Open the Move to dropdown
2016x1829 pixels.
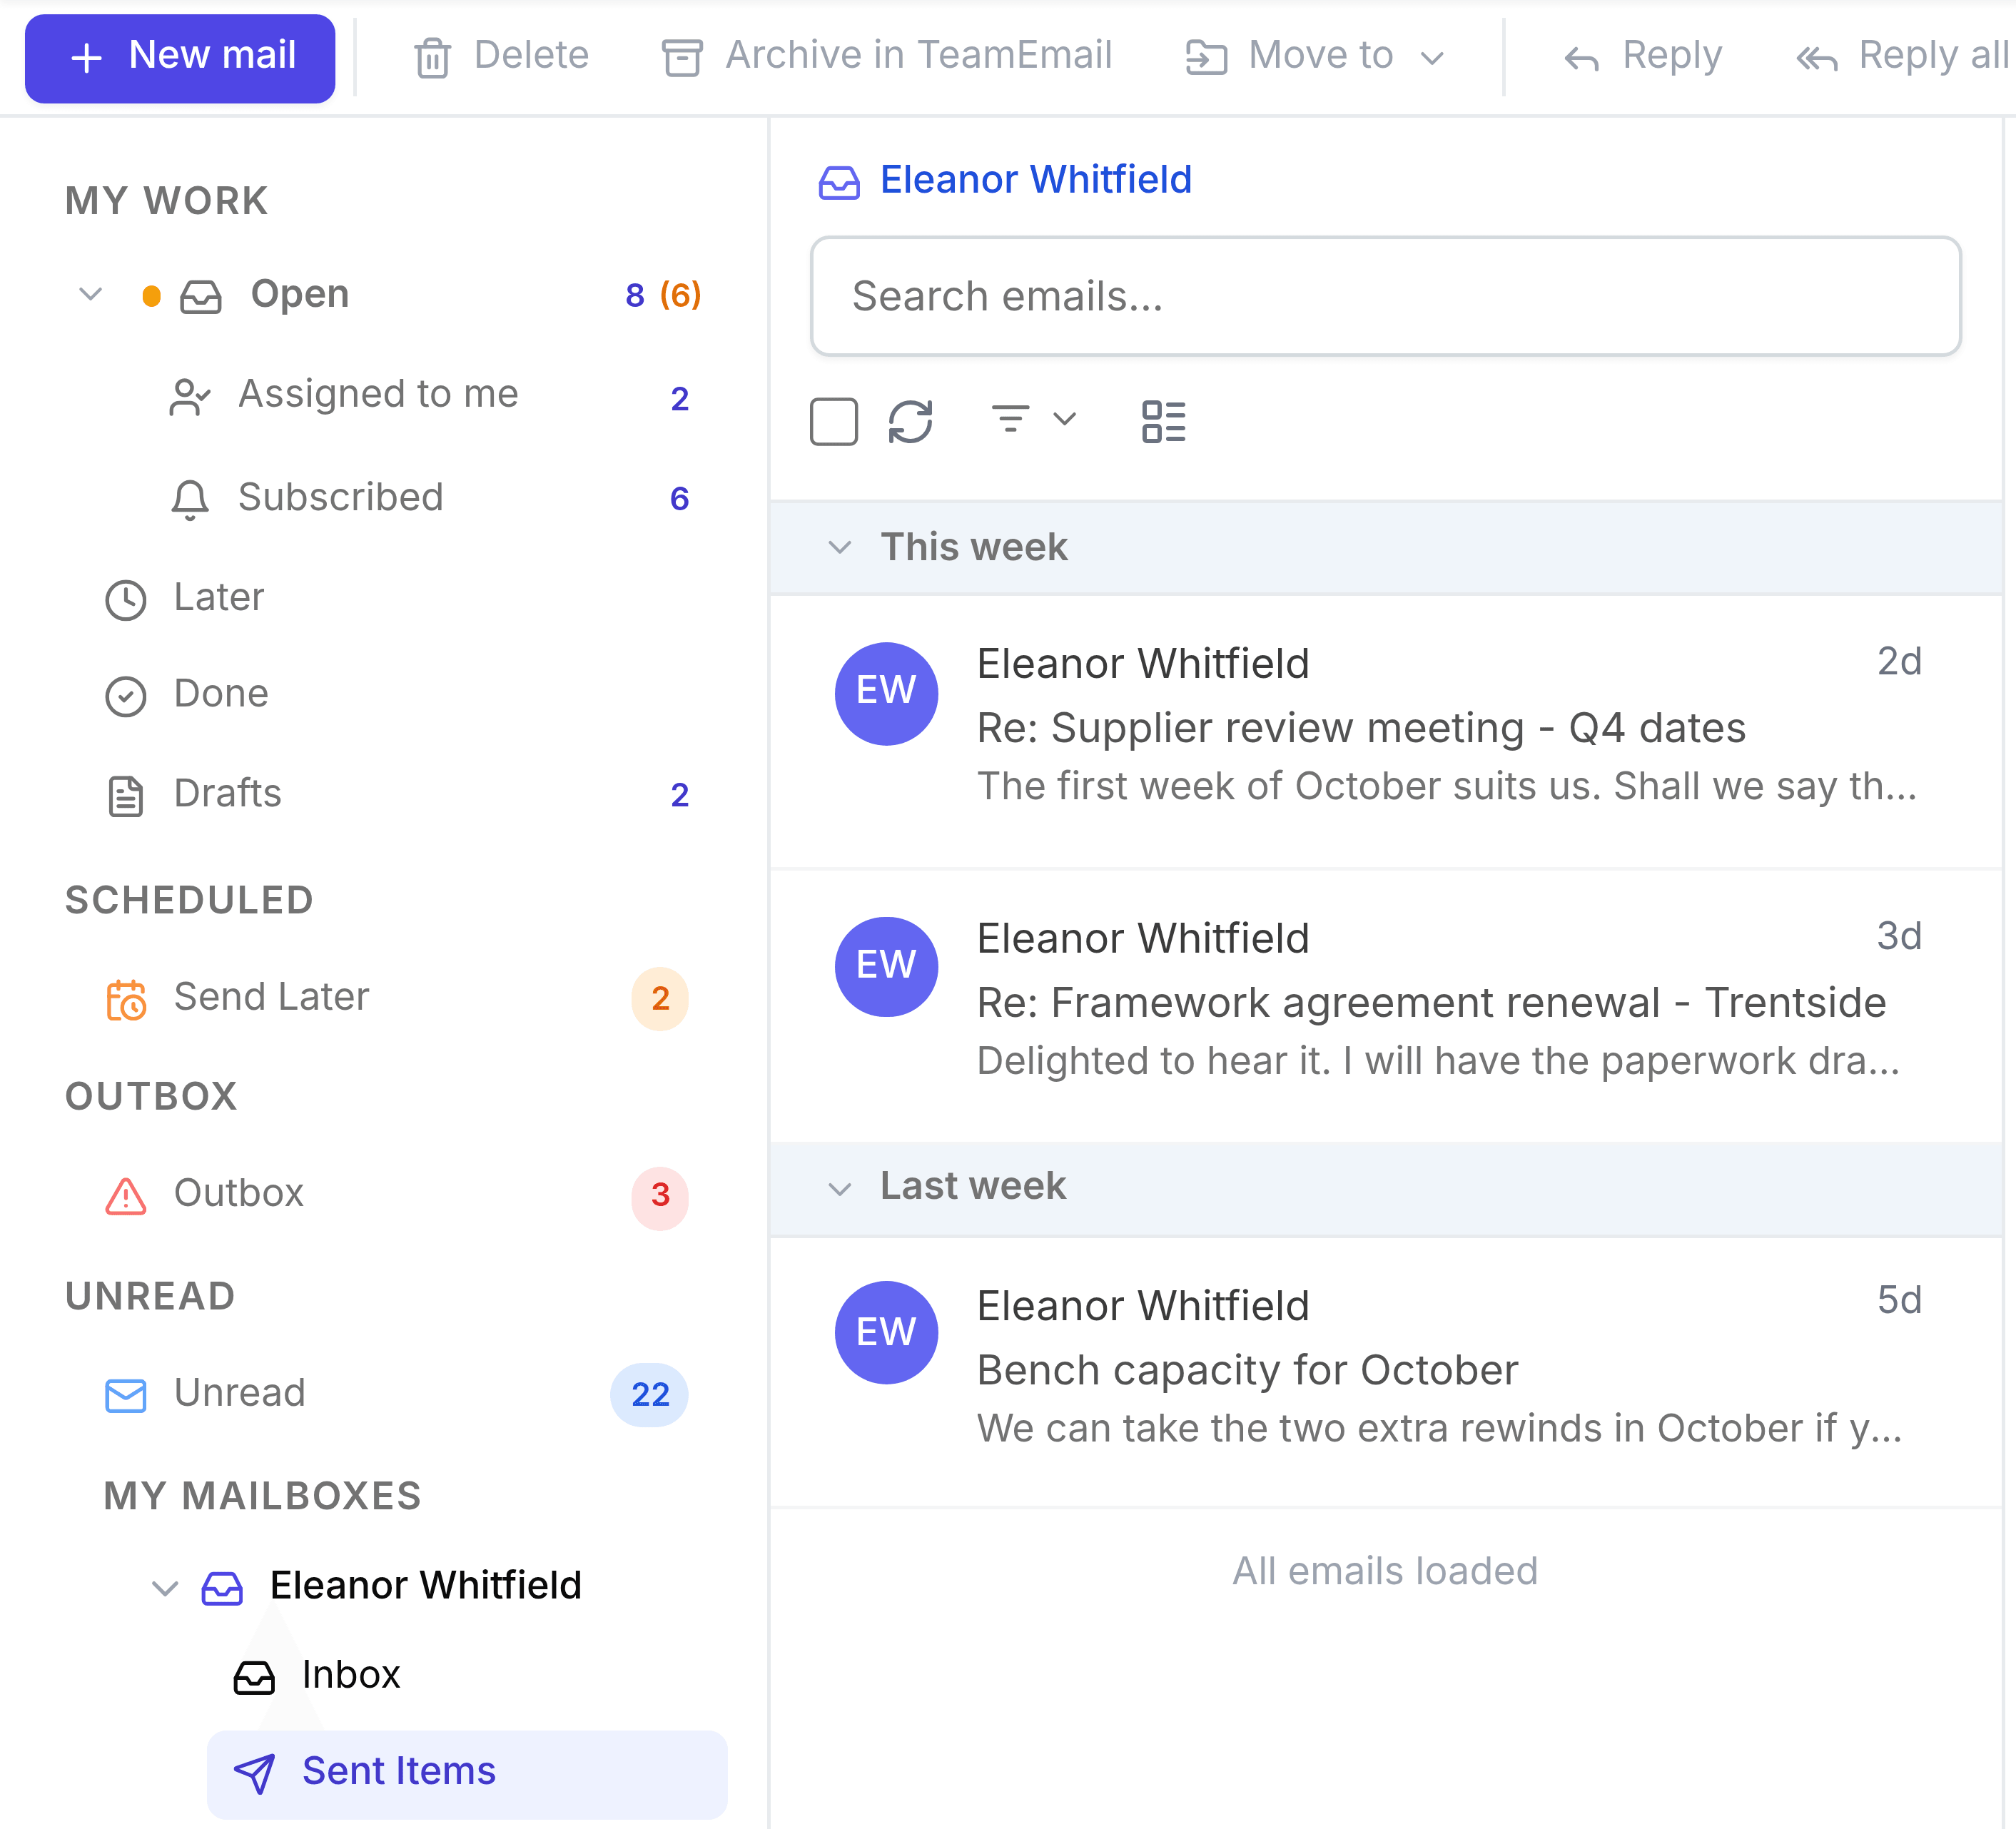pyautogui.click(x=1315, y=56)
